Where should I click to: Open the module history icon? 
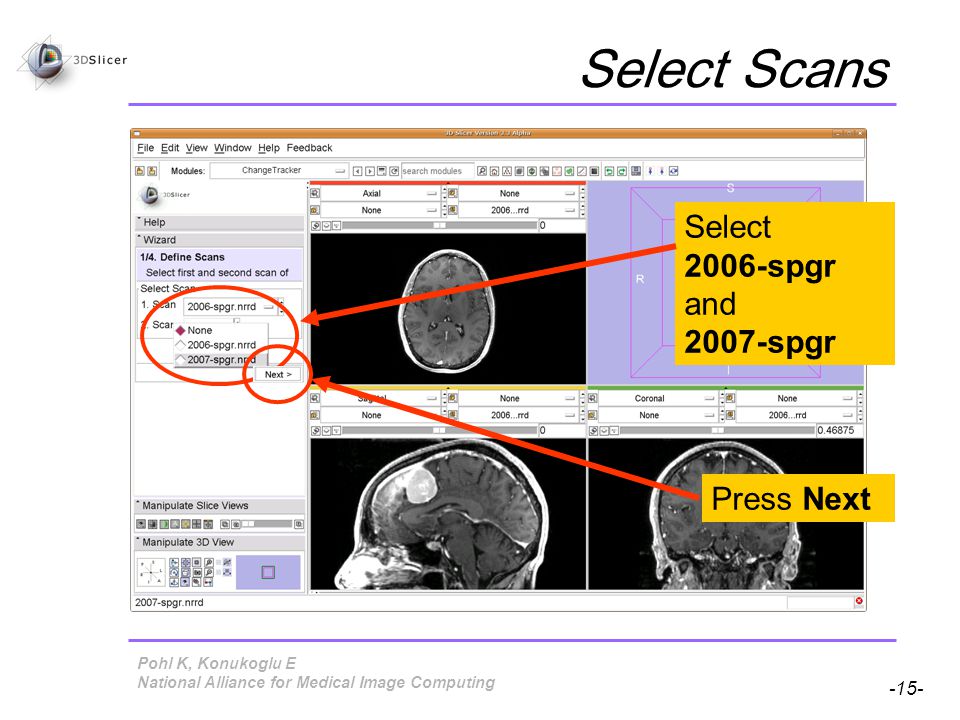382,171
